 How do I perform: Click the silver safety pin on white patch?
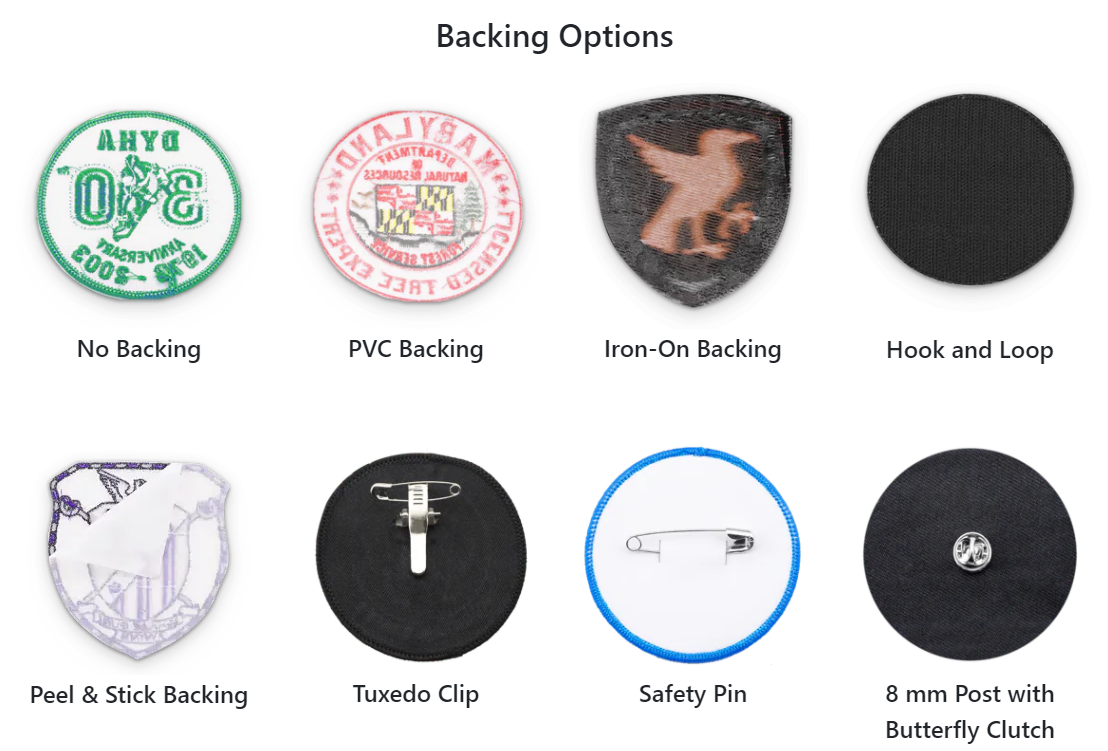690,544
